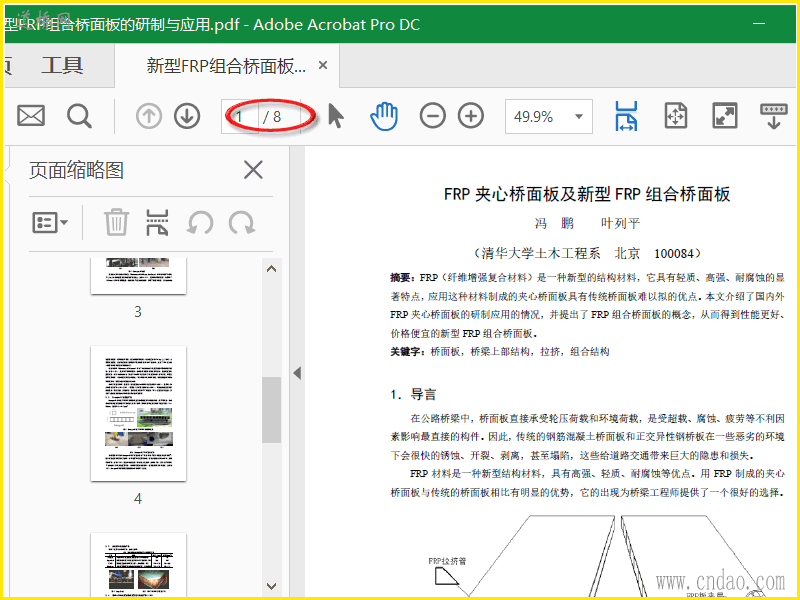Switch to full screen mode
Image resolution: width=800 pixels, height=600 pixels.
coord(724,116)
